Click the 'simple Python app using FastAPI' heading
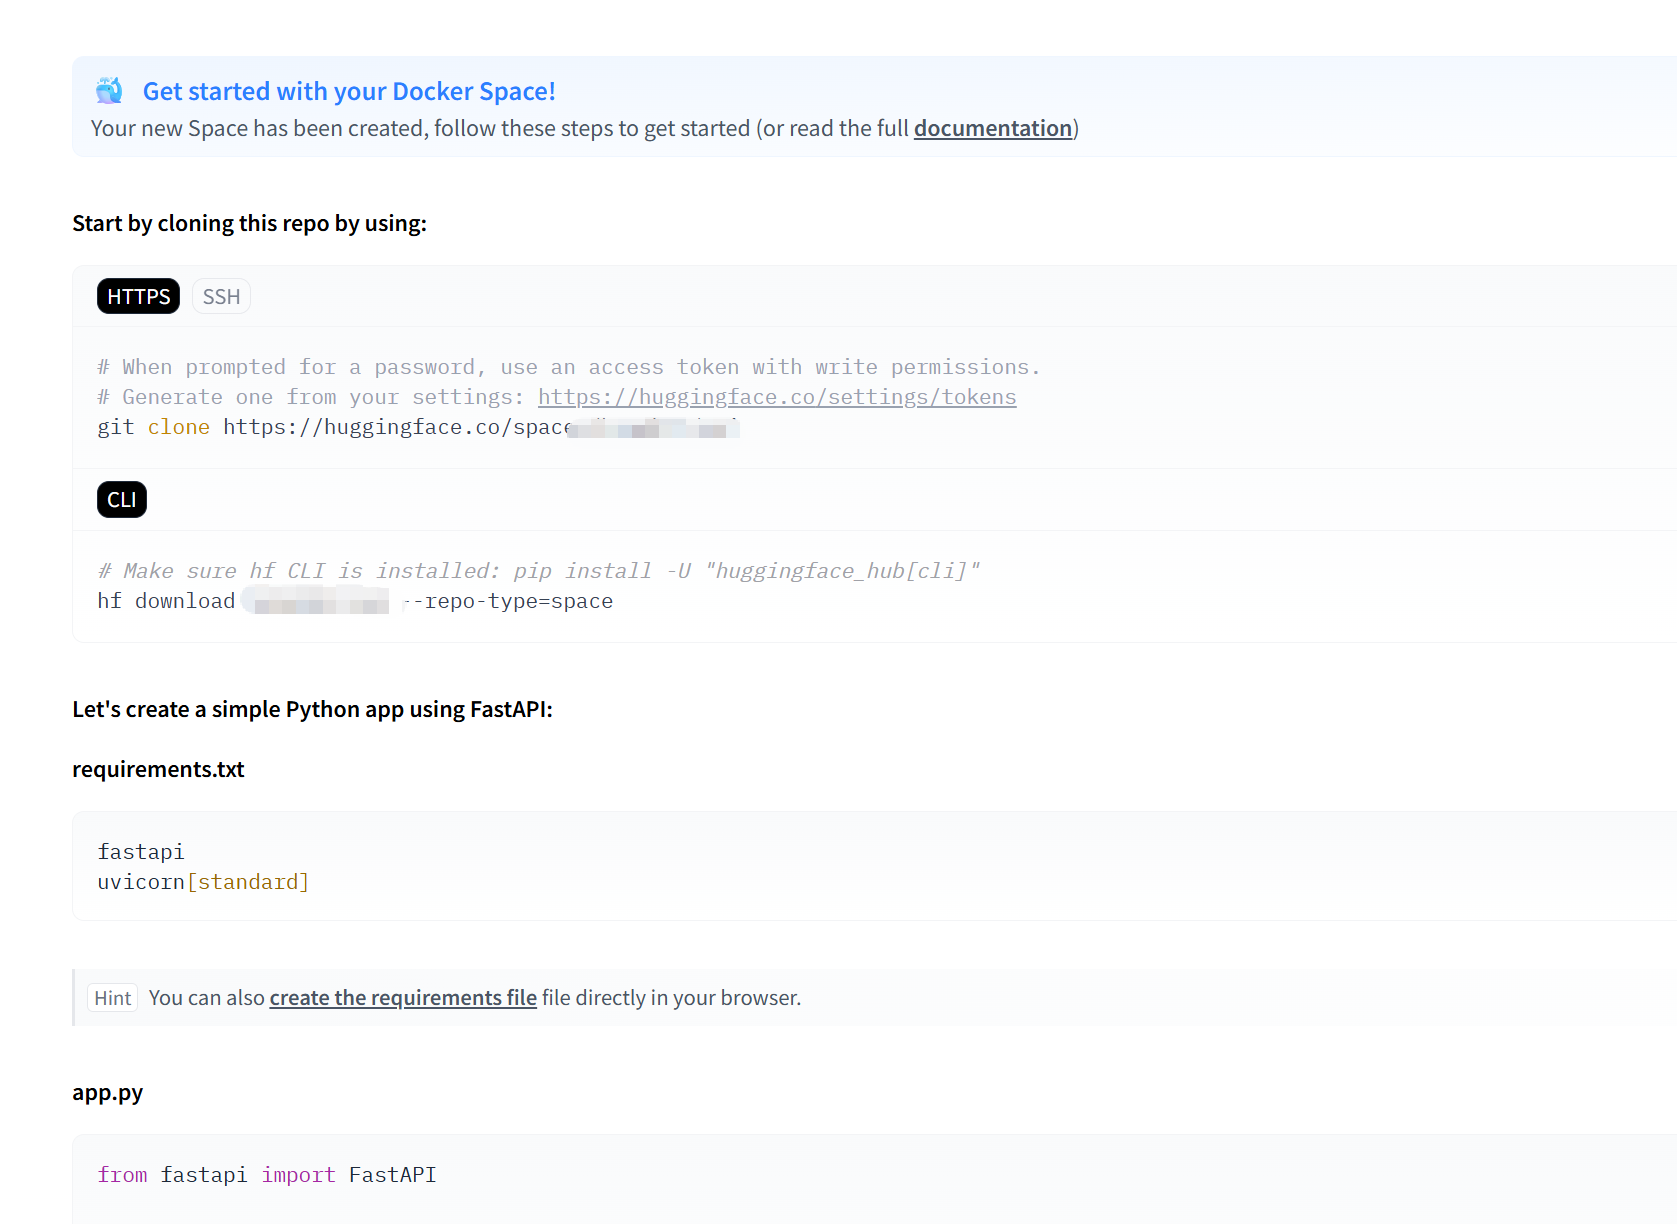 coord(312,709)
